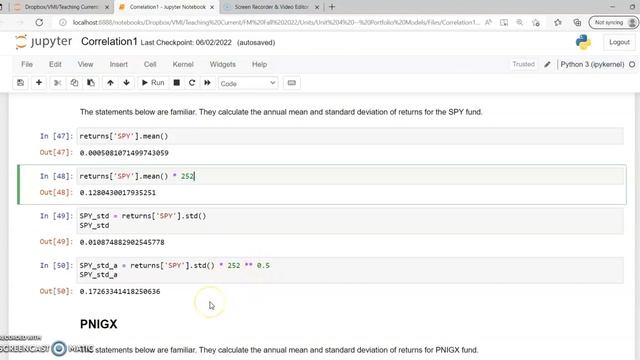Viewport: 640px width, 360px height.
Task: Click the add to favorites star-plus icon
Action: point(536,22)
